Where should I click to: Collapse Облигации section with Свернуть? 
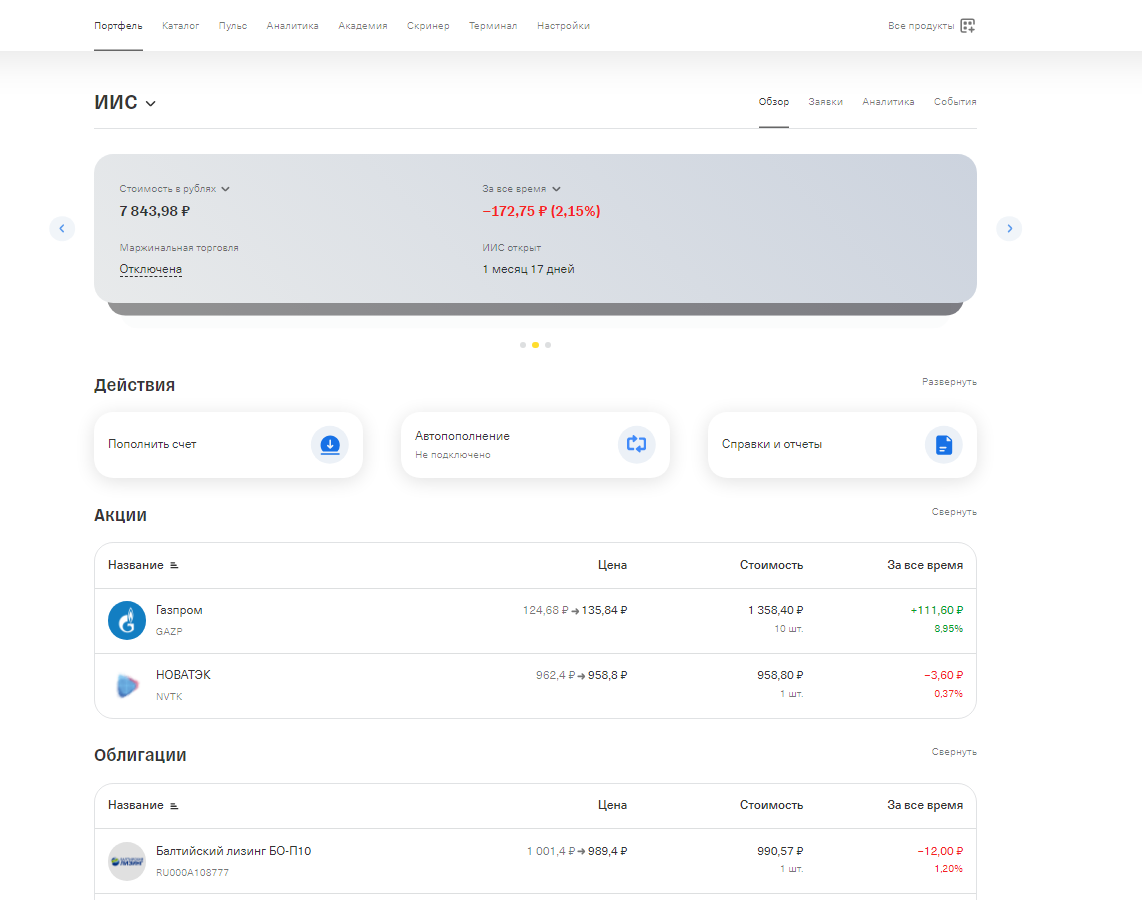[x=954, y=751]
